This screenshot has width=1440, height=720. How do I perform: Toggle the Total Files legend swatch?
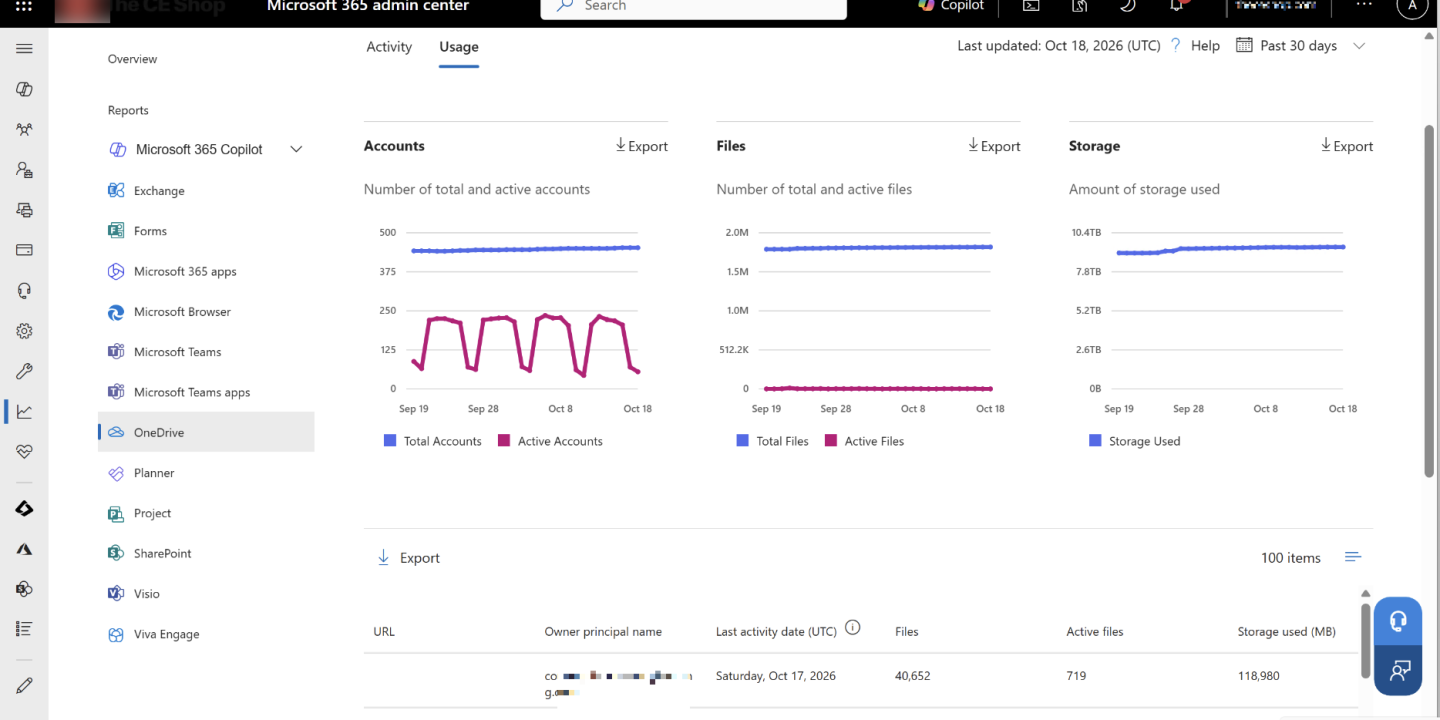(743, 441)
